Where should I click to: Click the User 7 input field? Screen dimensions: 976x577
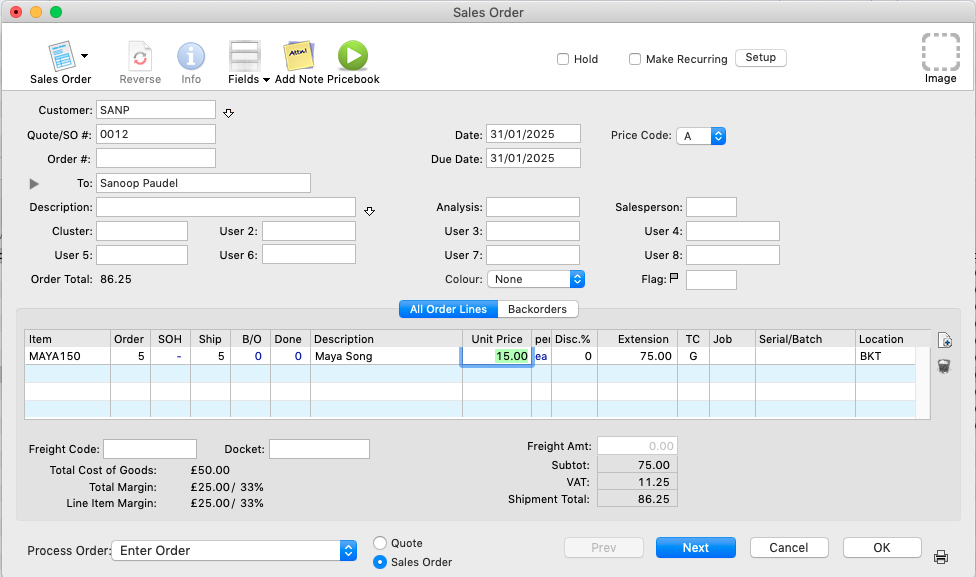pyautogui.click(x=533, y=255)
